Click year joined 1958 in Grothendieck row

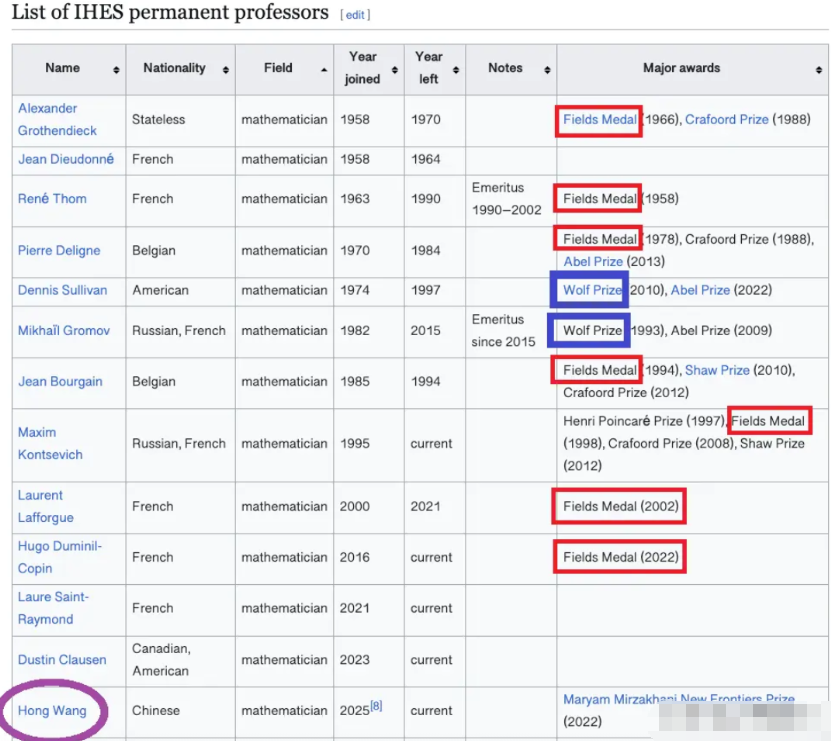355,119
